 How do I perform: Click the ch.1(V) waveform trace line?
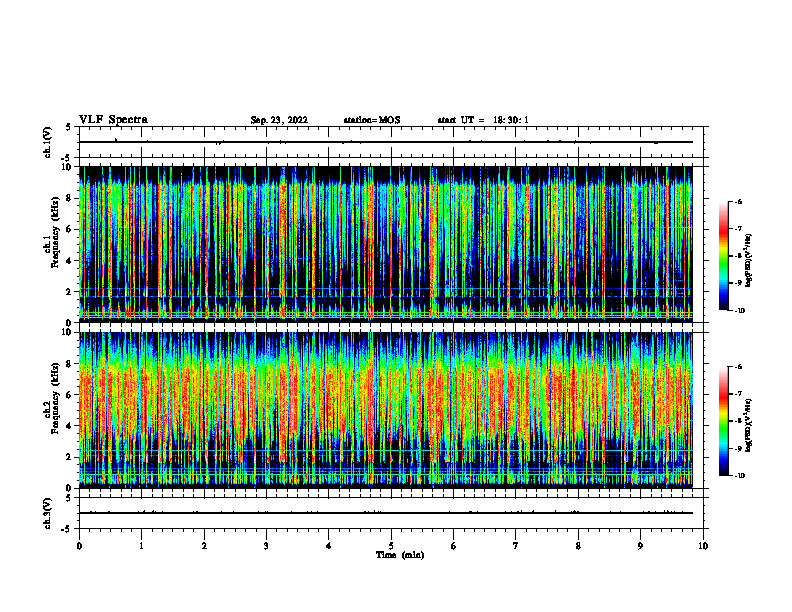coord(386,142)
